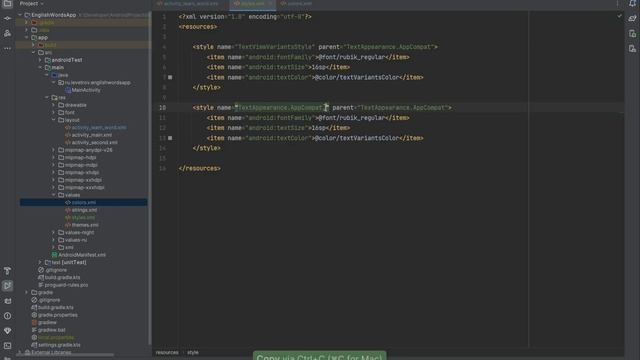Select strings.xml in the values folder

(x=84, y=210)
